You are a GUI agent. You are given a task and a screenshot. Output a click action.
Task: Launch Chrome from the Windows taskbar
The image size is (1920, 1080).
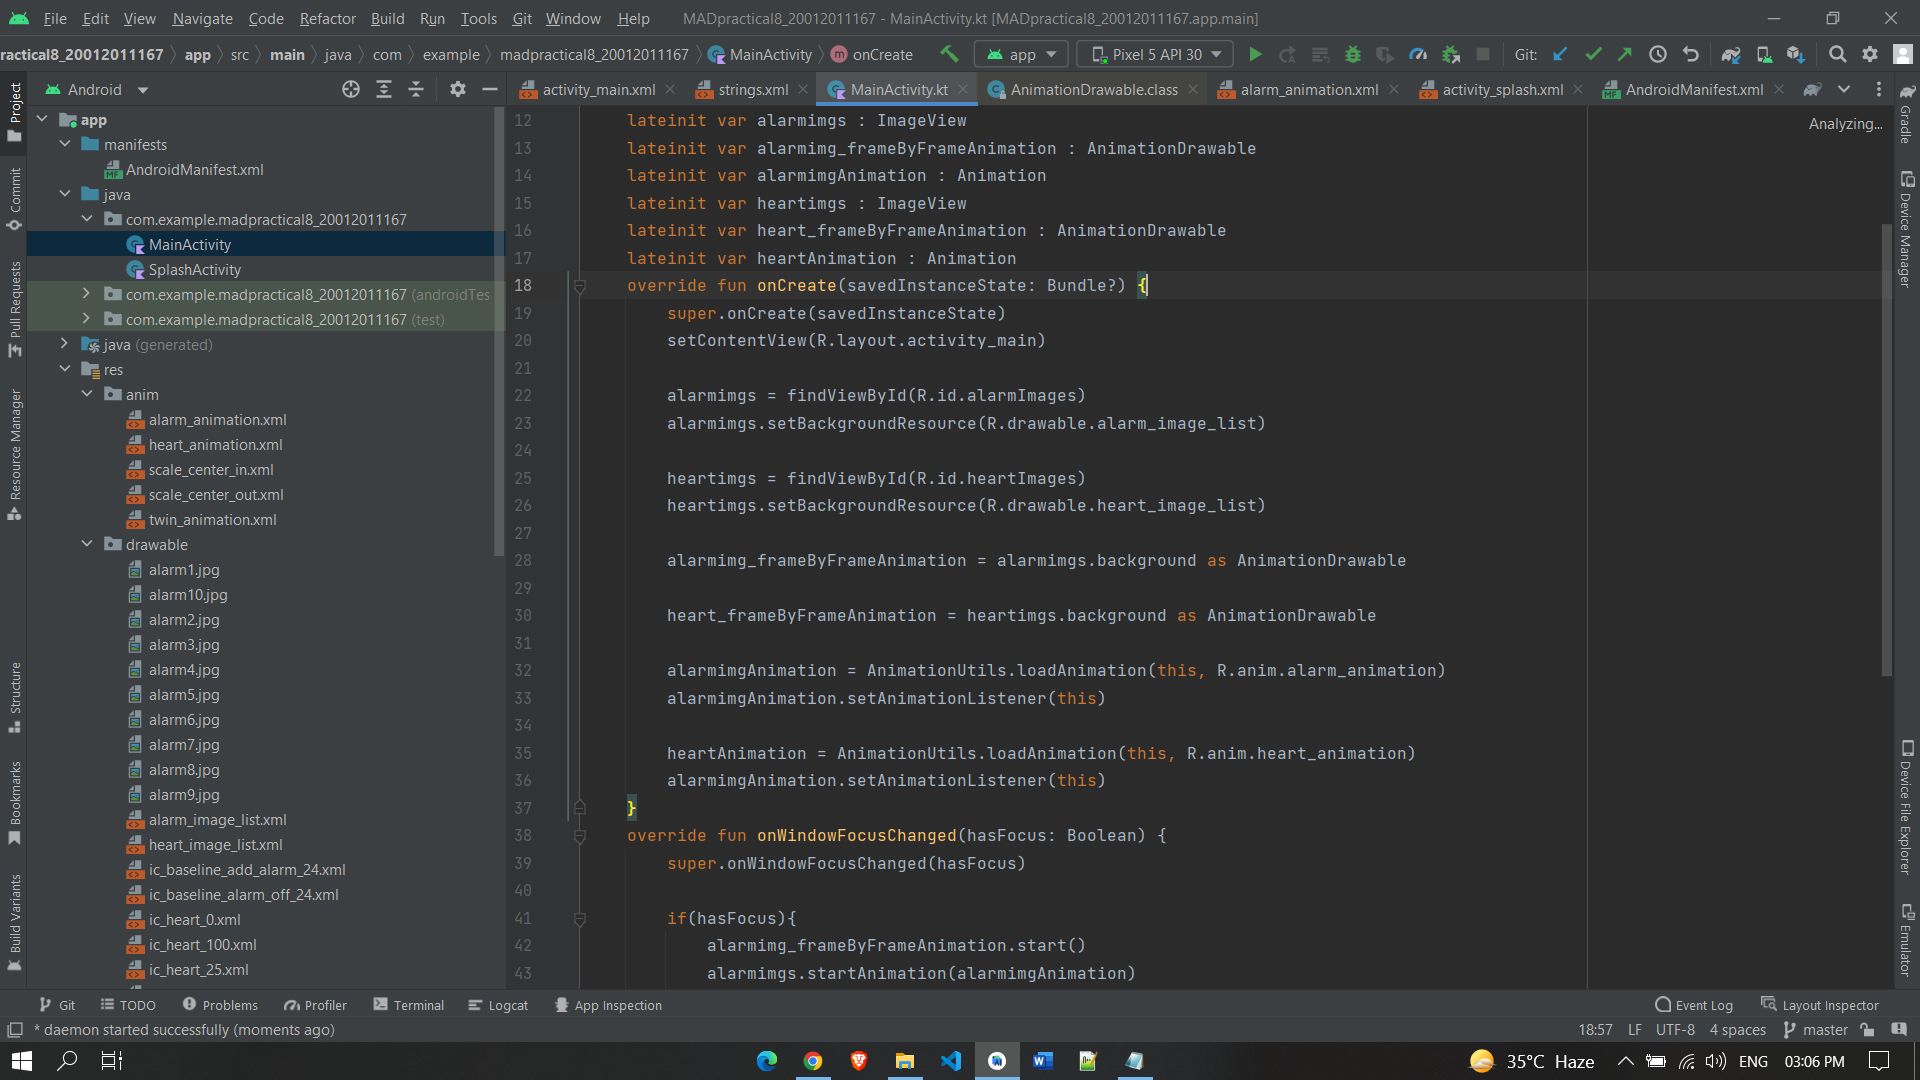point(812,1061)
